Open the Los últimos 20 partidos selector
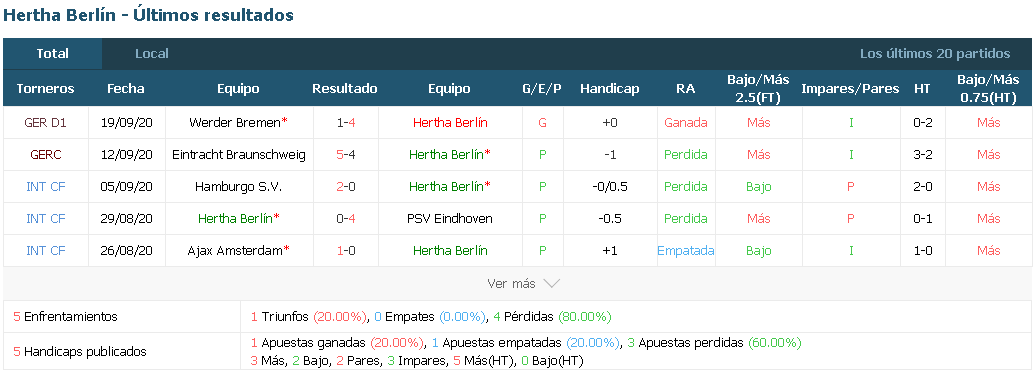Image resolution: width=1035 pixels, height=374 pixels. coord(935,54)
